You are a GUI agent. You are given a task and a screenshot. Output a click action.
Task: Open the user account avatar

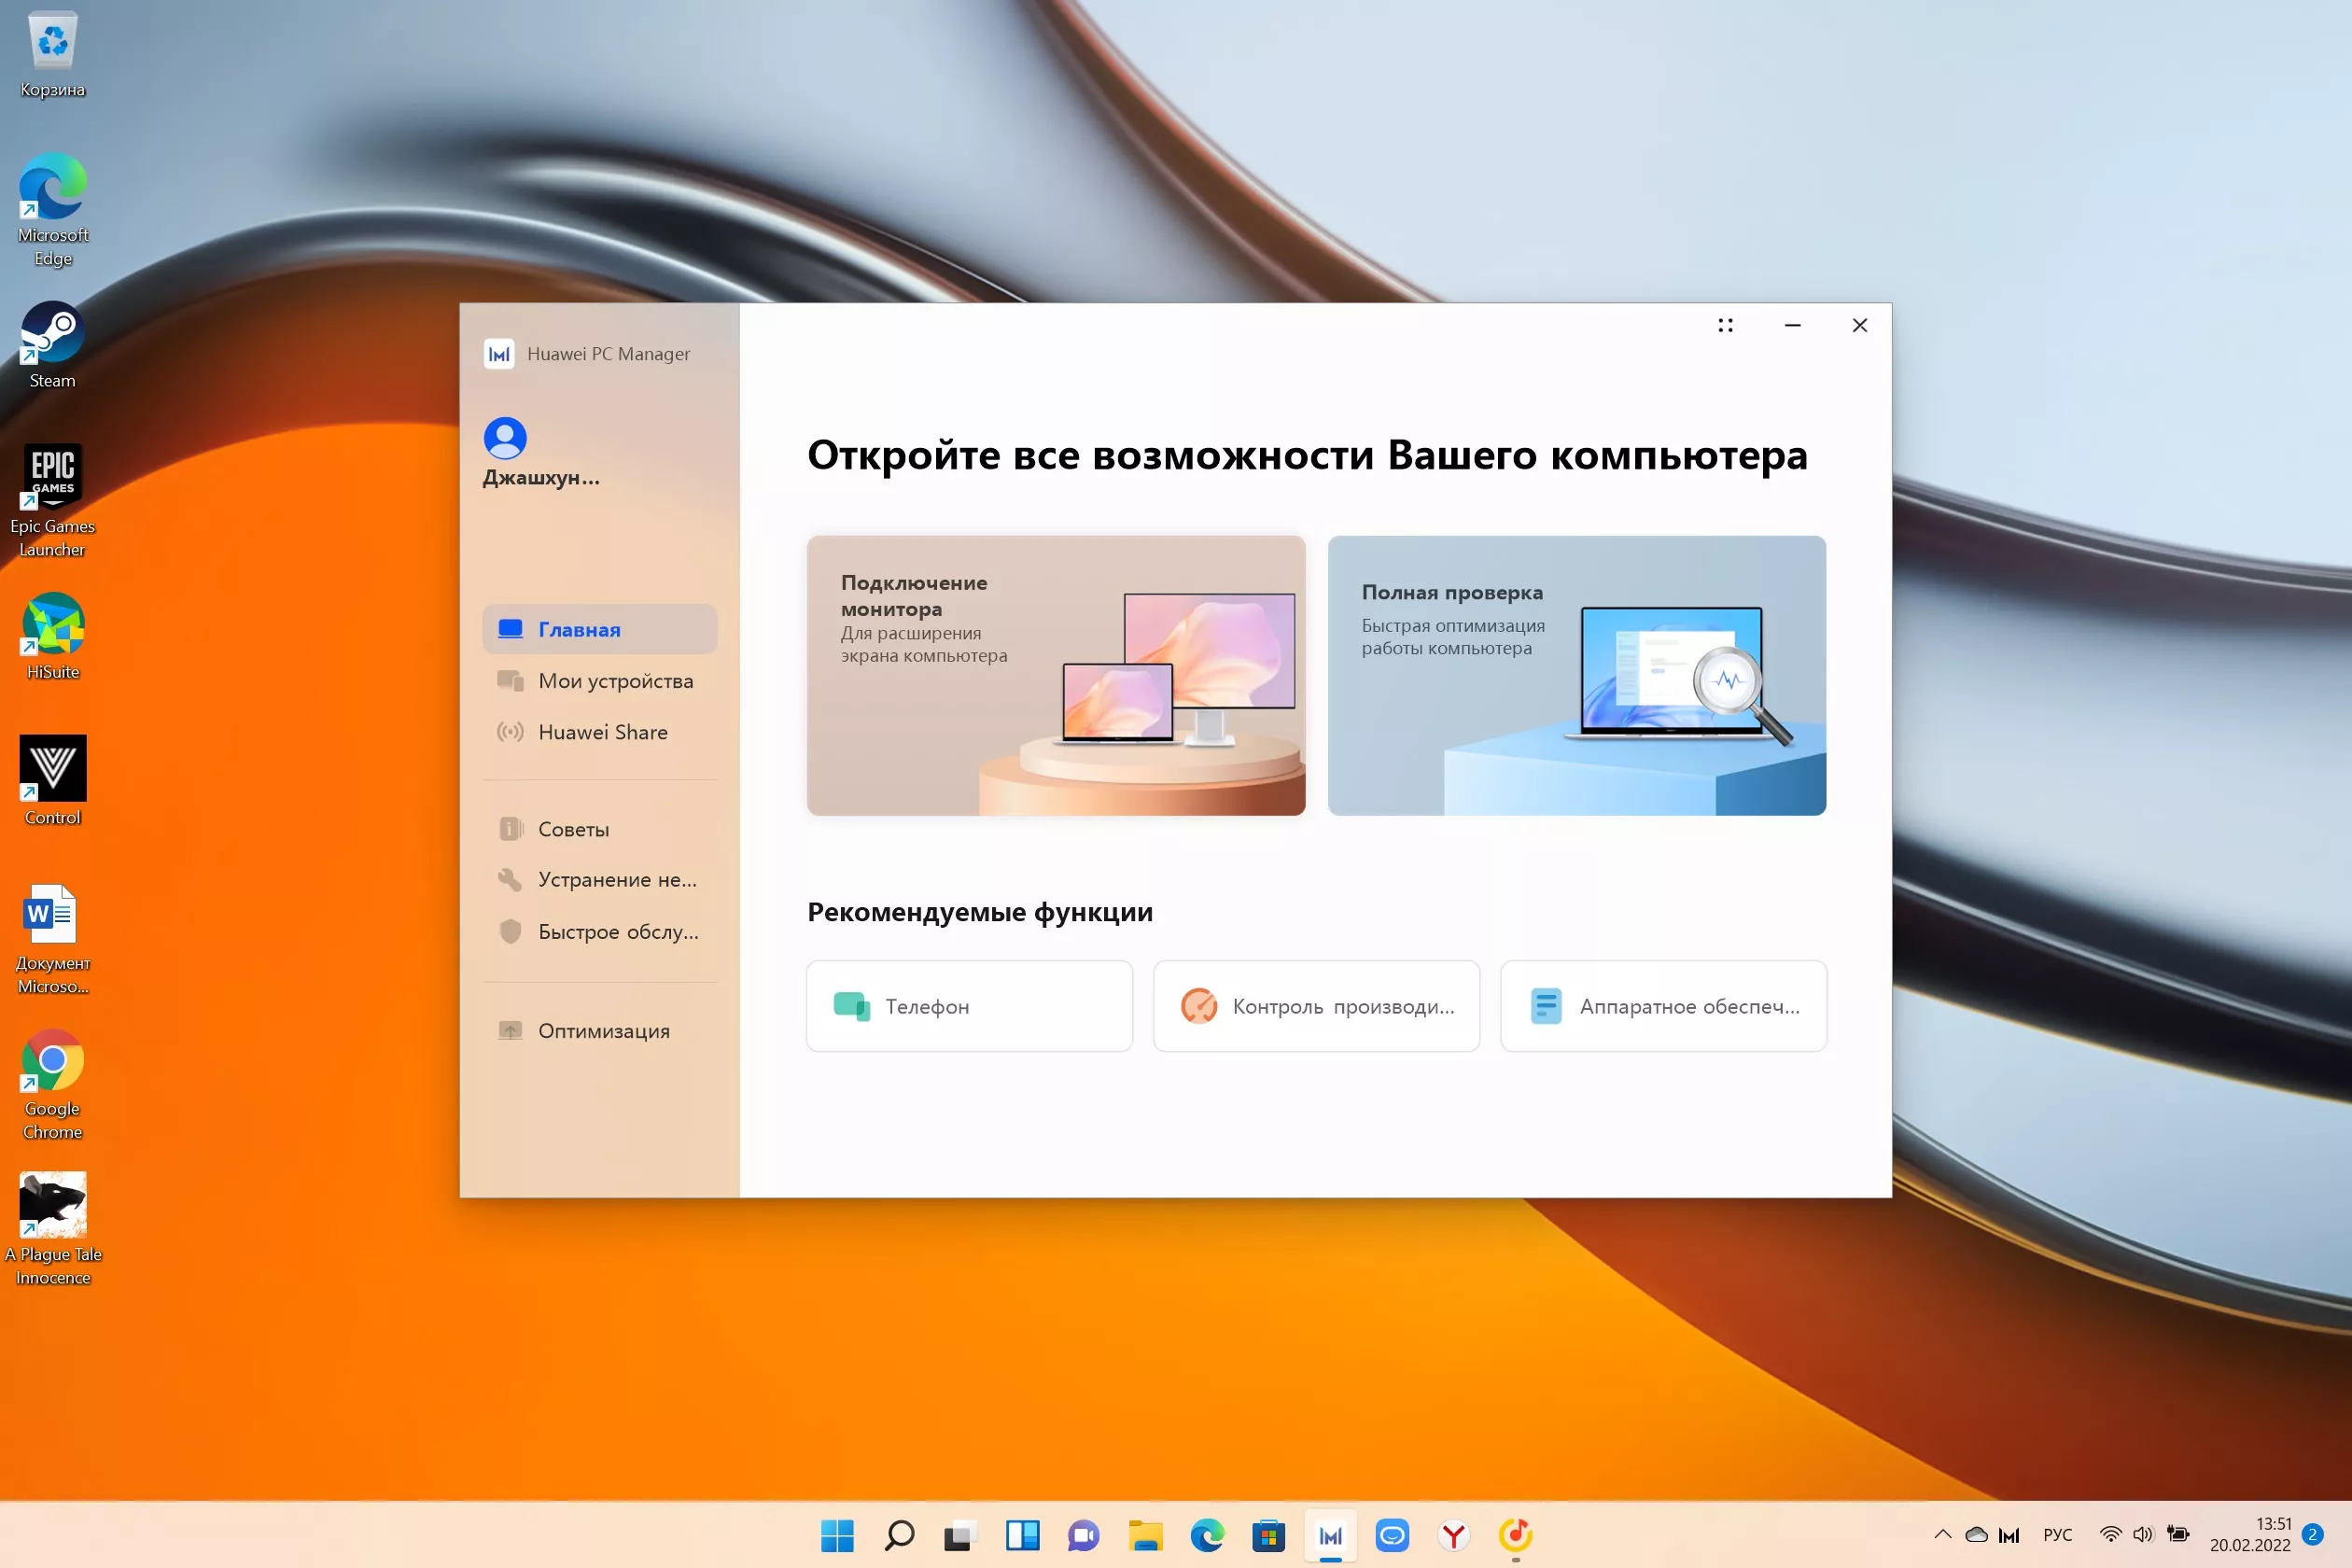tap(505, 438)
